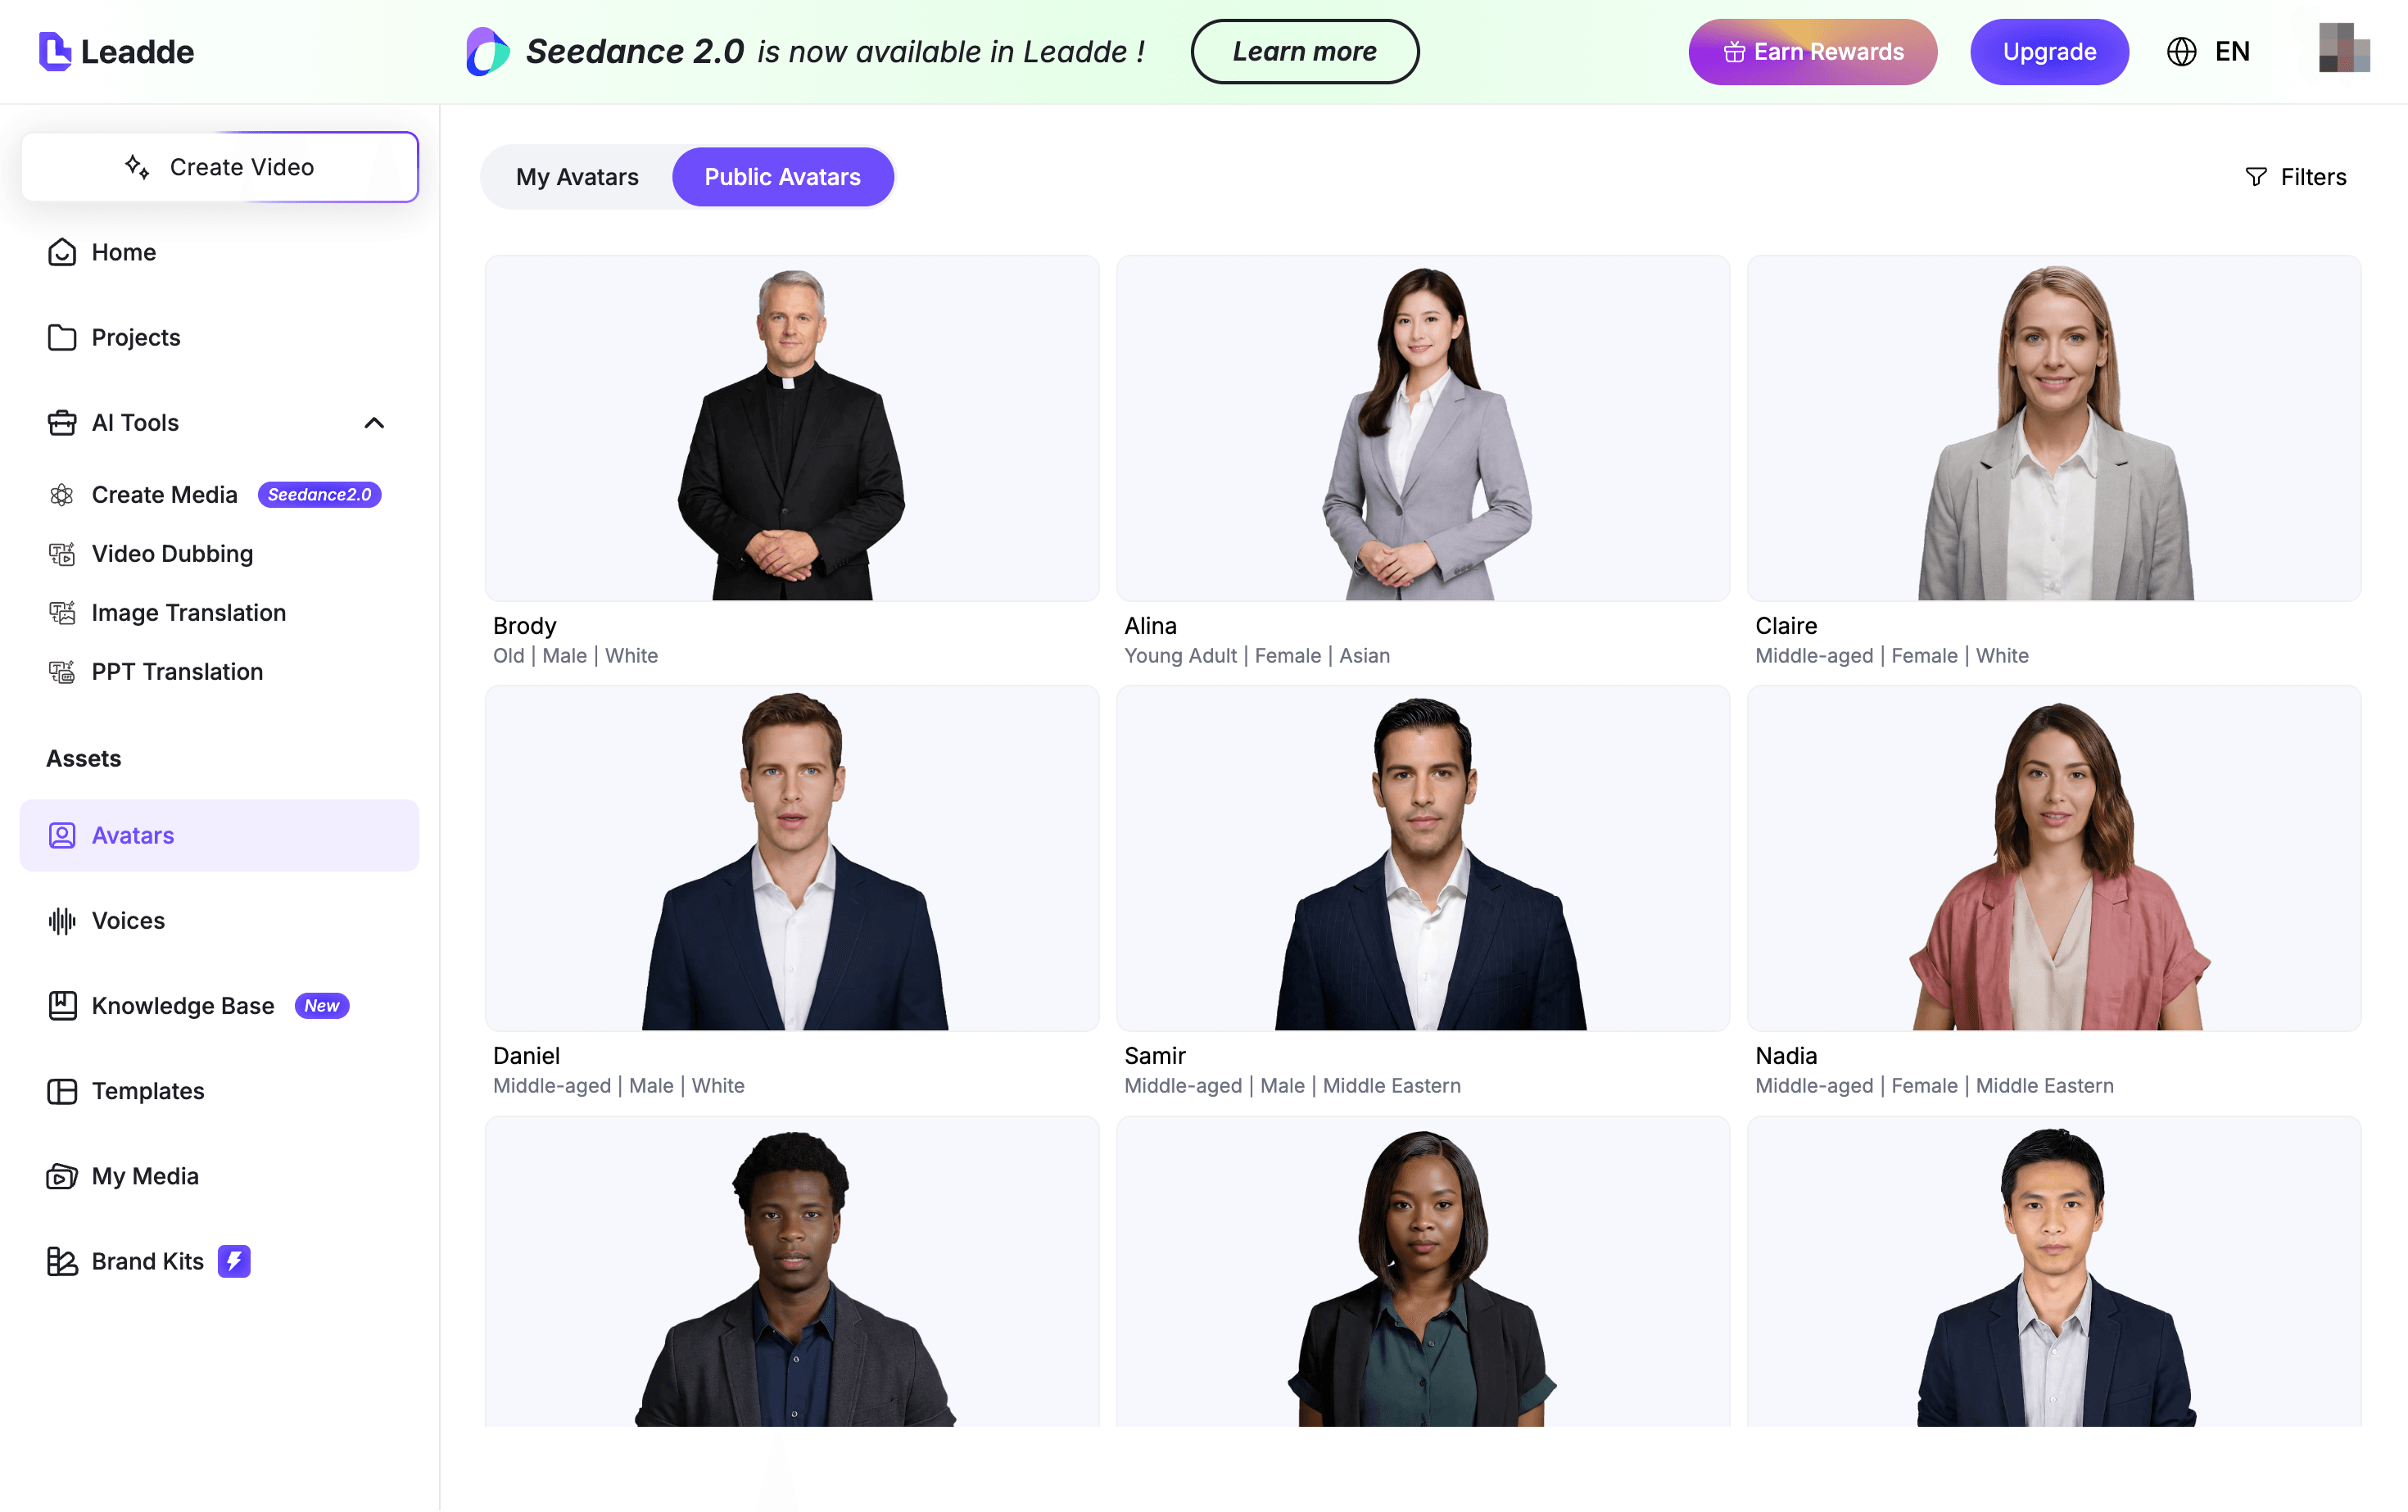Select the Public Avatars tab

(782, 177)
